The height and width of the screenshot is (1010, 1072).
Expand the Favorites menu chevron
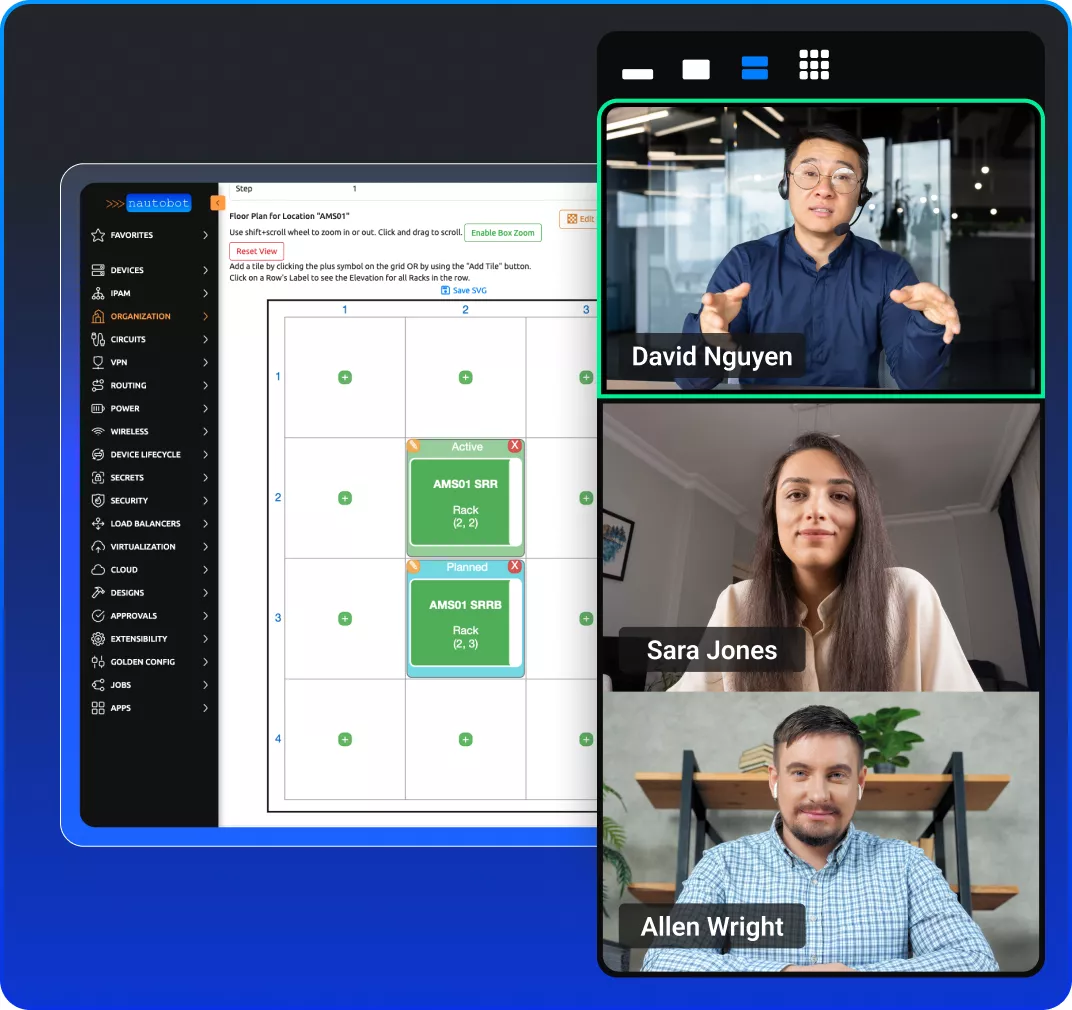coord(205,235)
